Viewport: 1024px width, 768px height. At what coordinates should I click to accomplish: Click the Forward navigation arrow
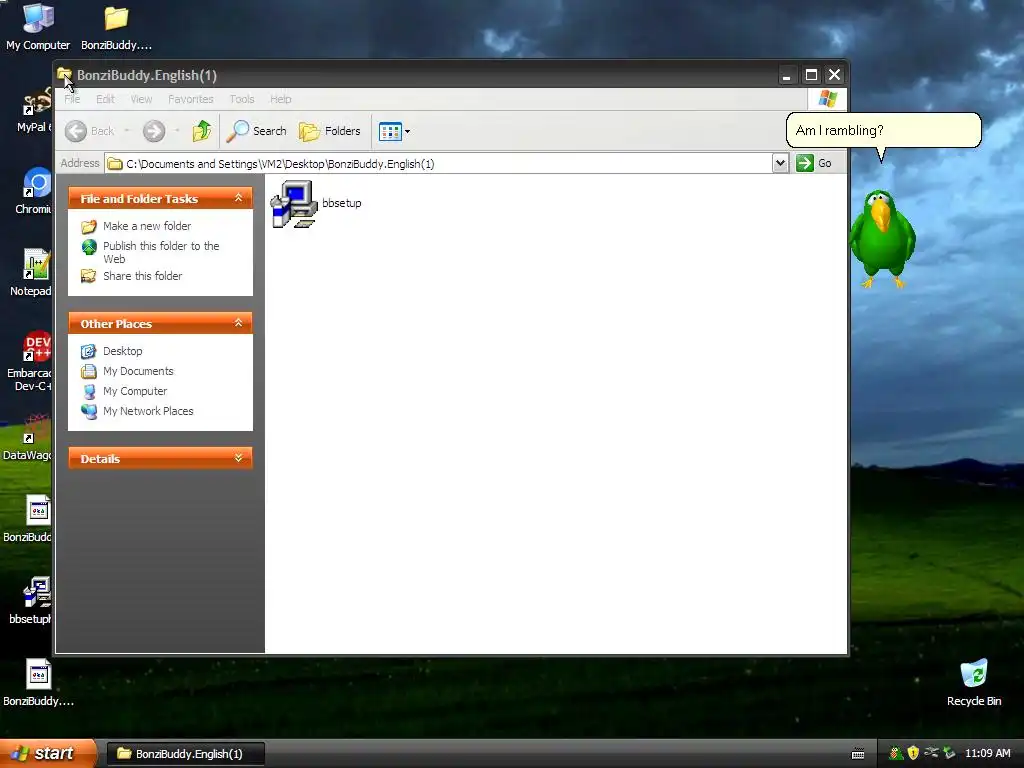point(154,131)
